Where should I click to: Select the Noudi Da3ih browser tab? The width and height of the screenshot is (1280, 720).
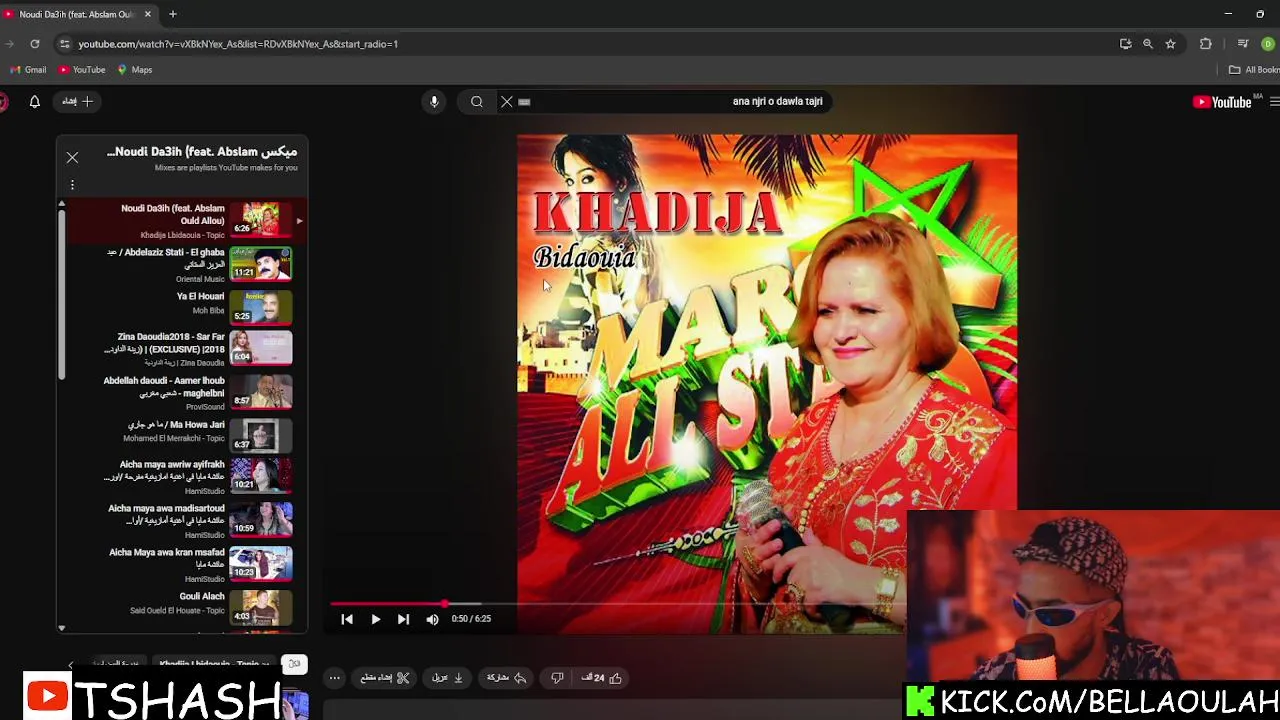(76, 14)
